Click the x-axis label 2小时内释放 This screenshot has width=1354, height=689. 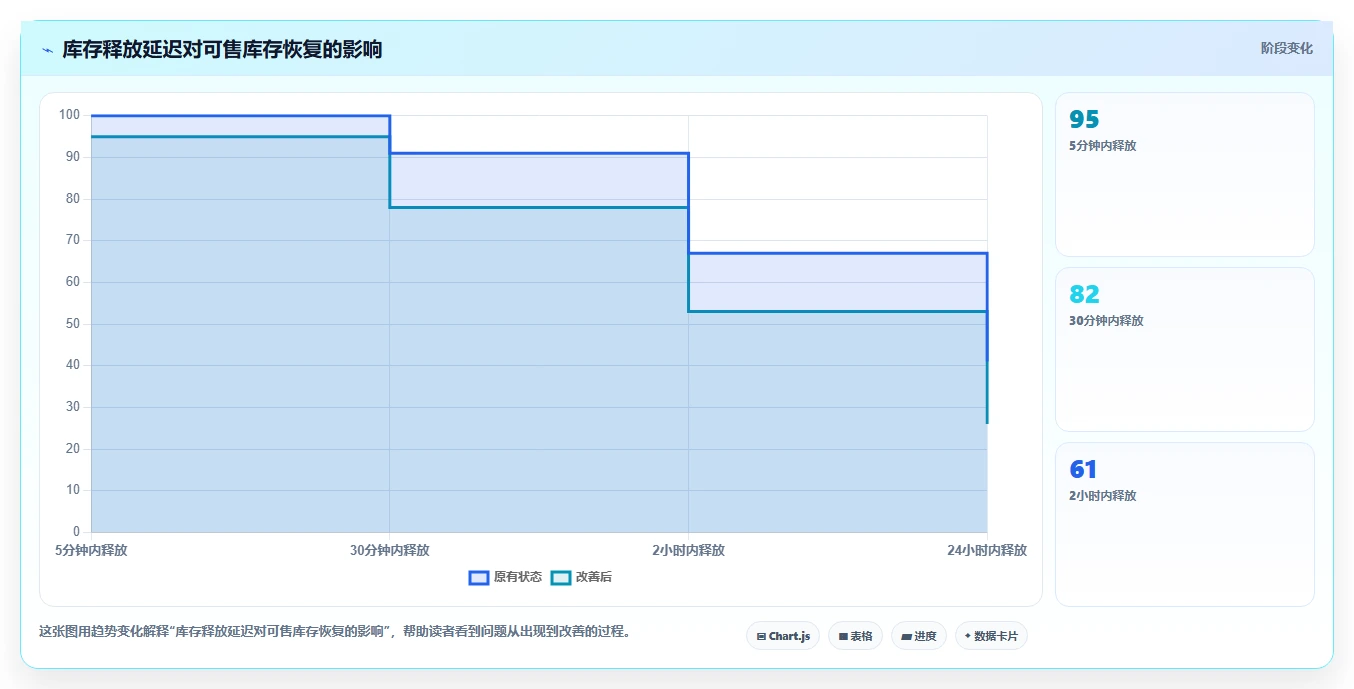point(688,550)
